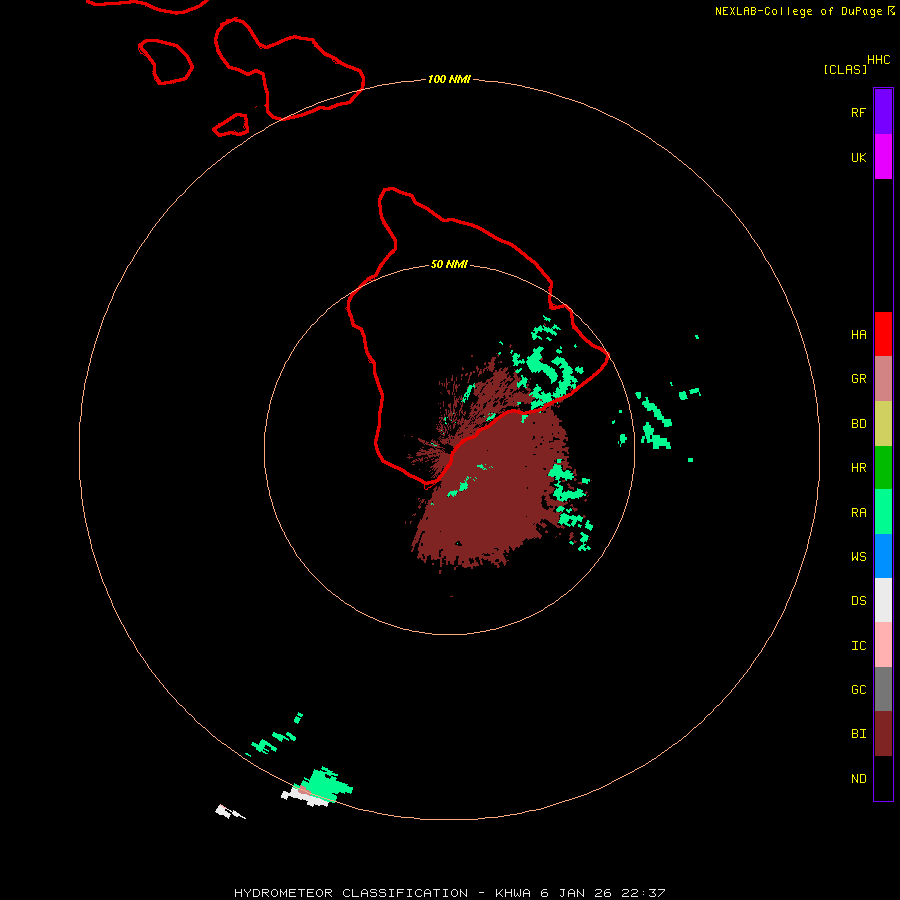
Task: Click the DS white legend swatch
Action: [883, 600]
